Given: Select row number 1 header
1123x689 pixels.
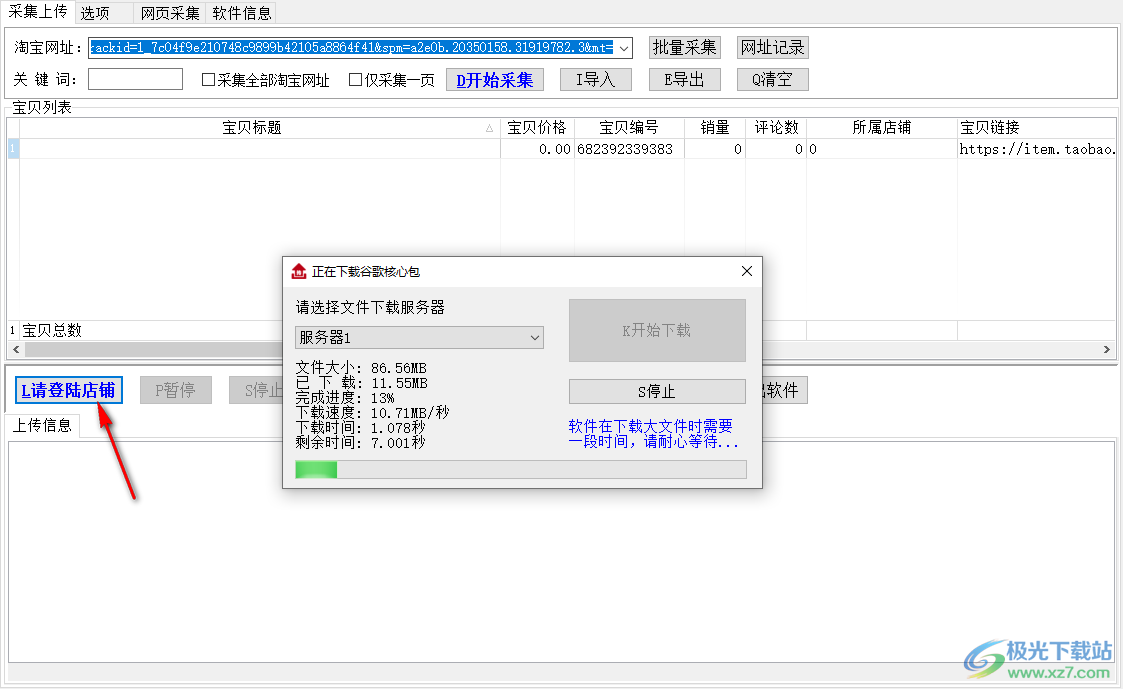Looking at the screenshot, I should coord(13,149).
